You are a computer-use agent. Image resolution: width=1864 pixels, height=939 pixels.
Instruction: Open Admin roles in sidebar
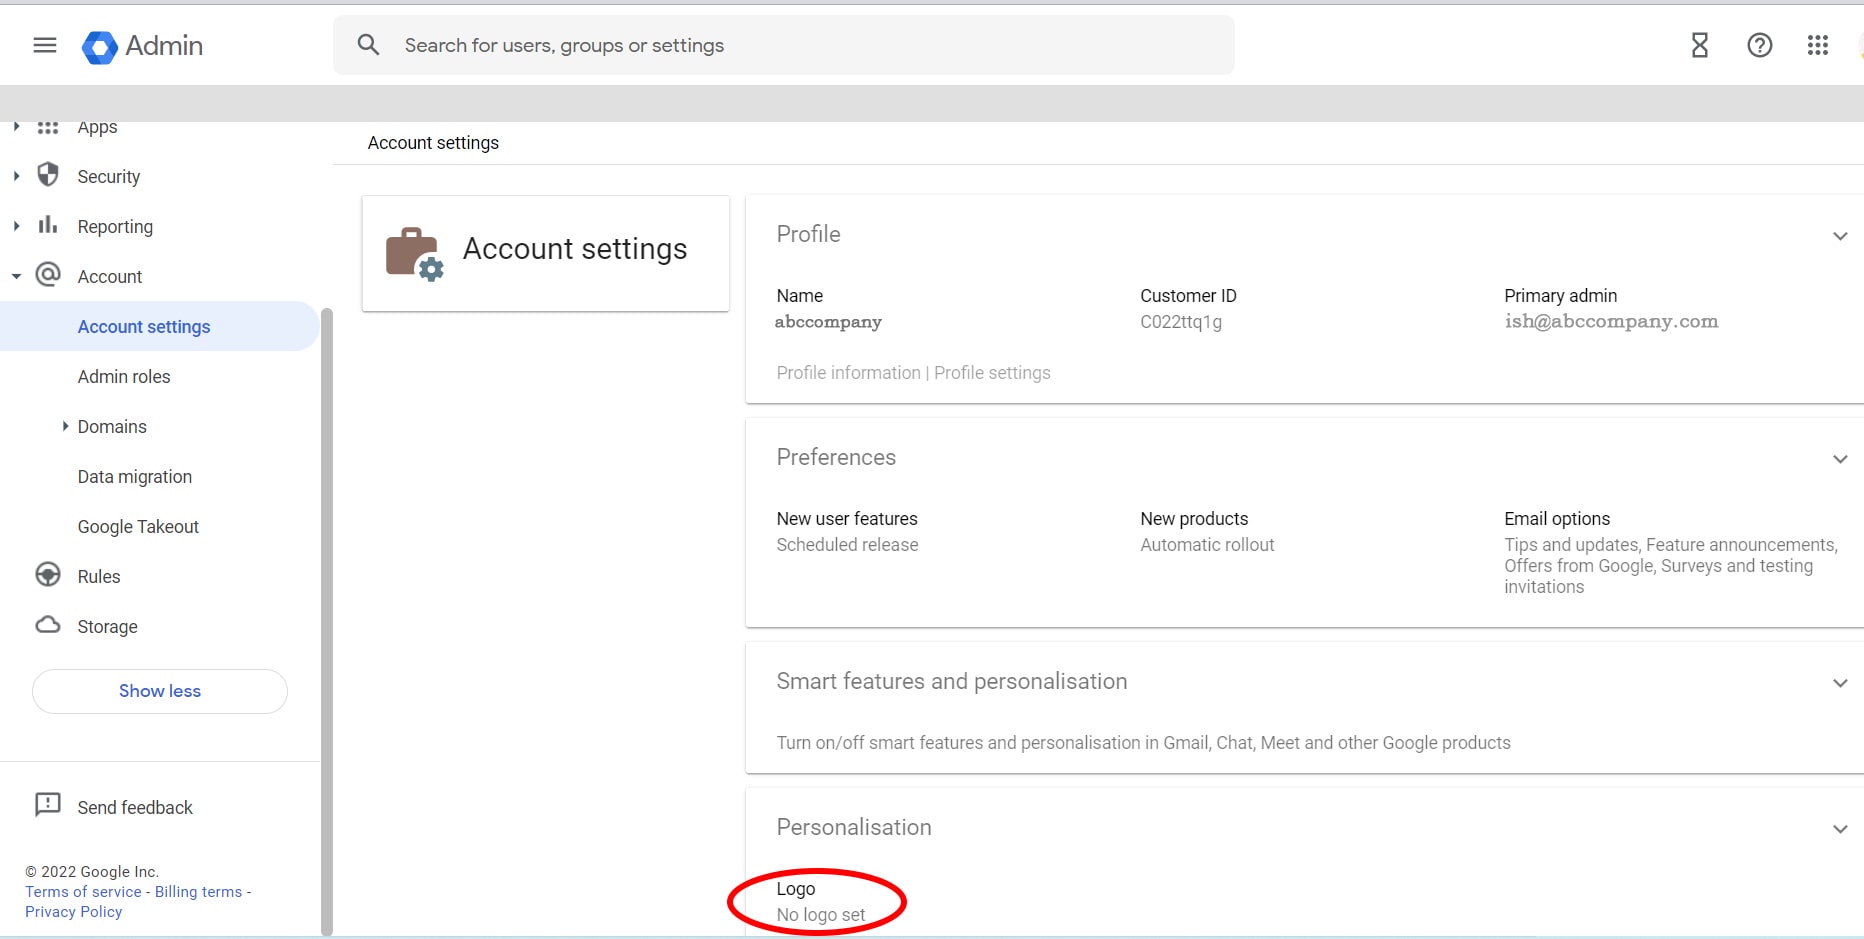[124, 377]
